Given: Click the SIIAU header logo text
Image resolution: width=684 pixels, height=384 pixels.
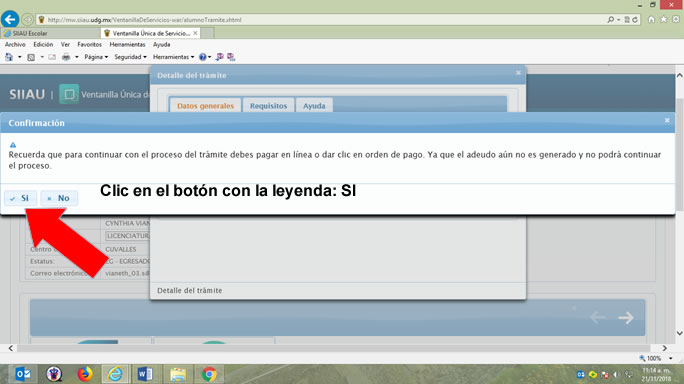Looking at the screenshot, I should (x=27, y=94).
